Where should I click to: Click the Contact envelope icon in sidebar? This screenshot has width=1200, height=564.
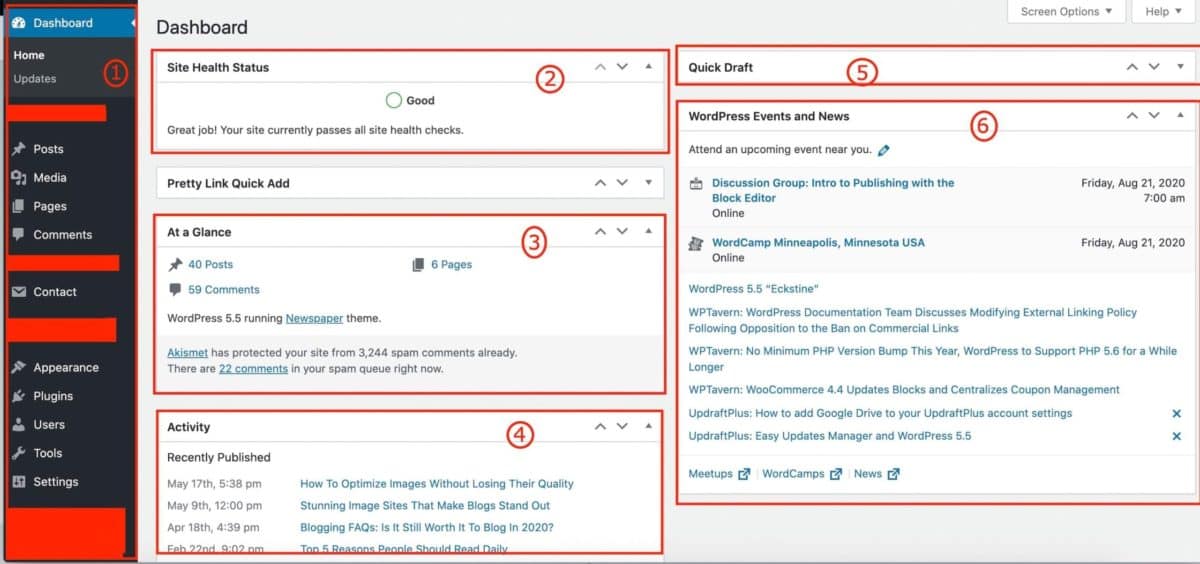tap(19, 292)
